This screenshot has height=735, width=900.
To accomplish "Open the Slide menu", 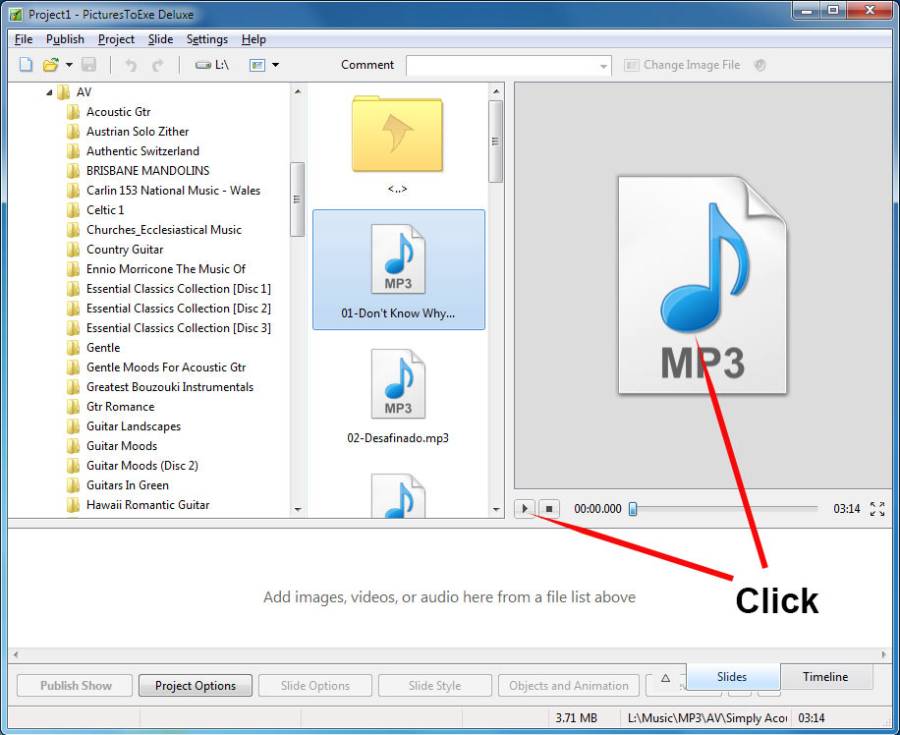I will click(160, 39).
